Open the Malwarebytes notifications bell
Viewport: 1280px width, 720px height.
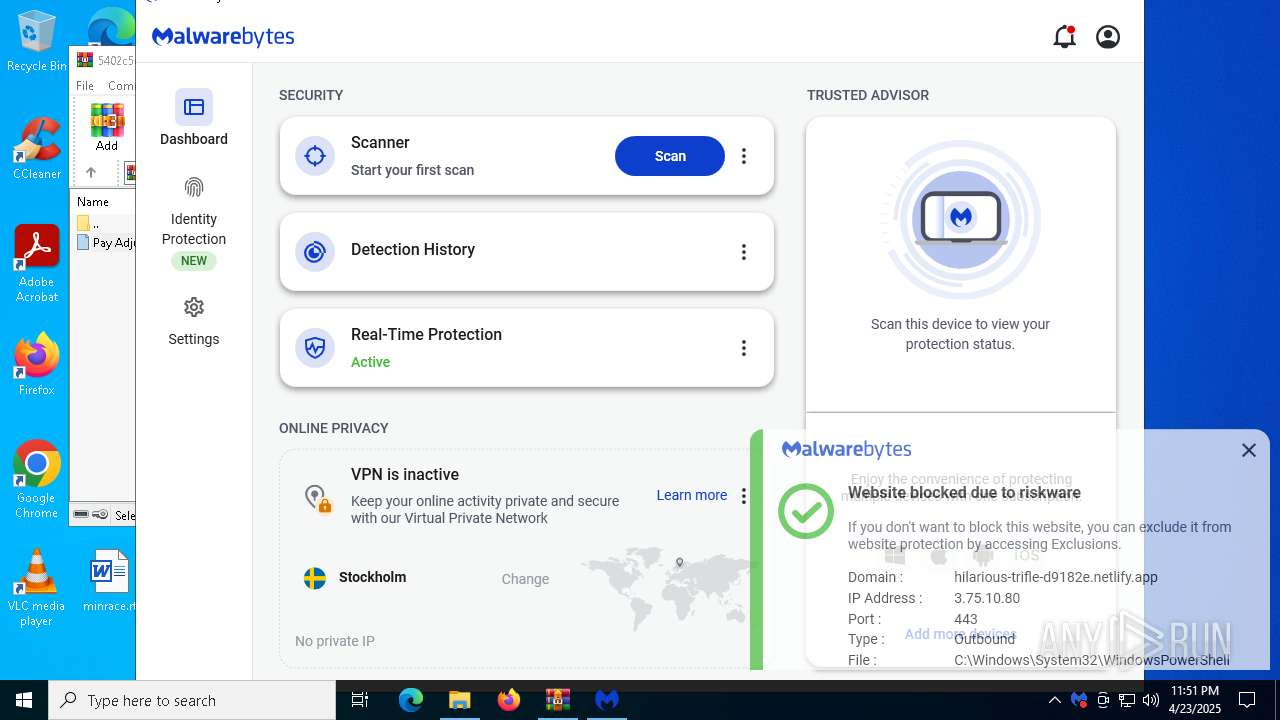[1065, 37]
